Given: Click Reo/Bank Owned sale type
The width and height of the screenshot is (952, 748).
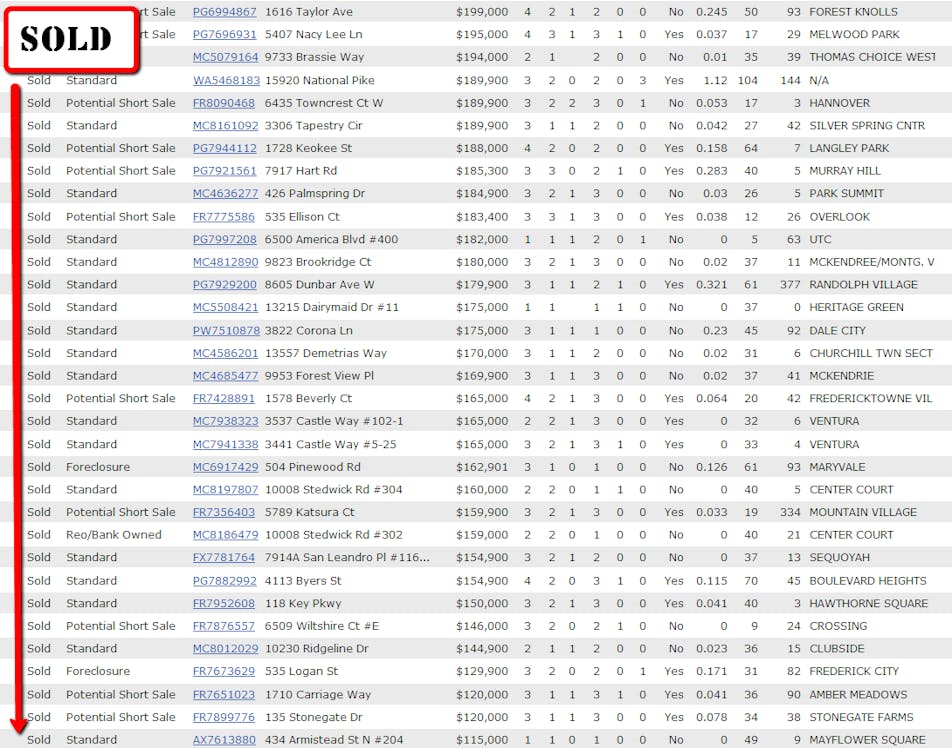Looking at the screenshot, I should (x=114, y=535).
